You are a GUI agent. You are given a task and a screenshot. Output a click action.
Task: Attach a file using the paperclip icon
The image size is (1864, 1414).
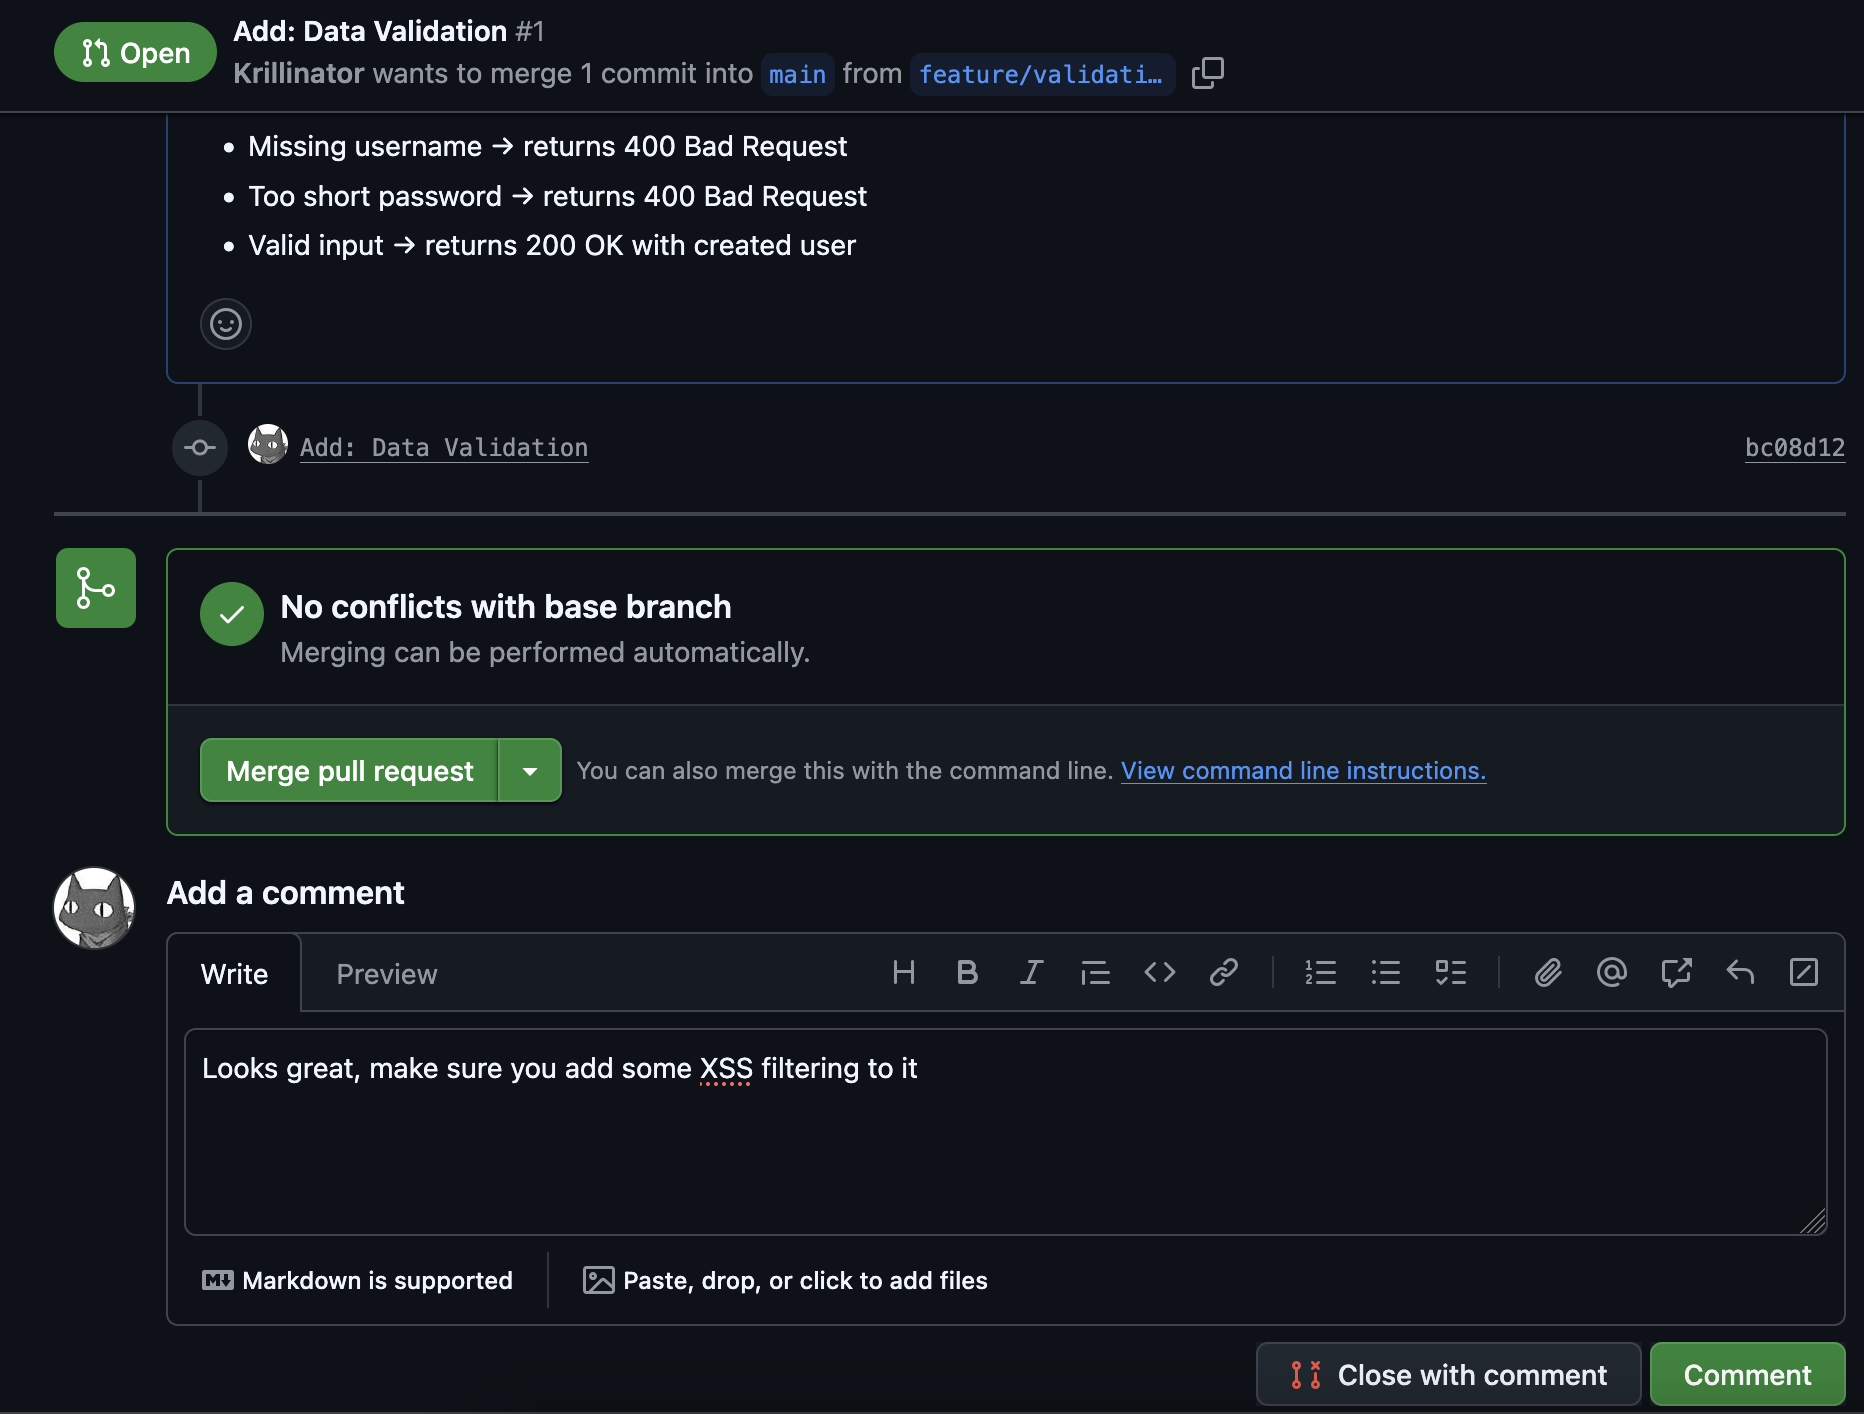tap(1547, 972)
